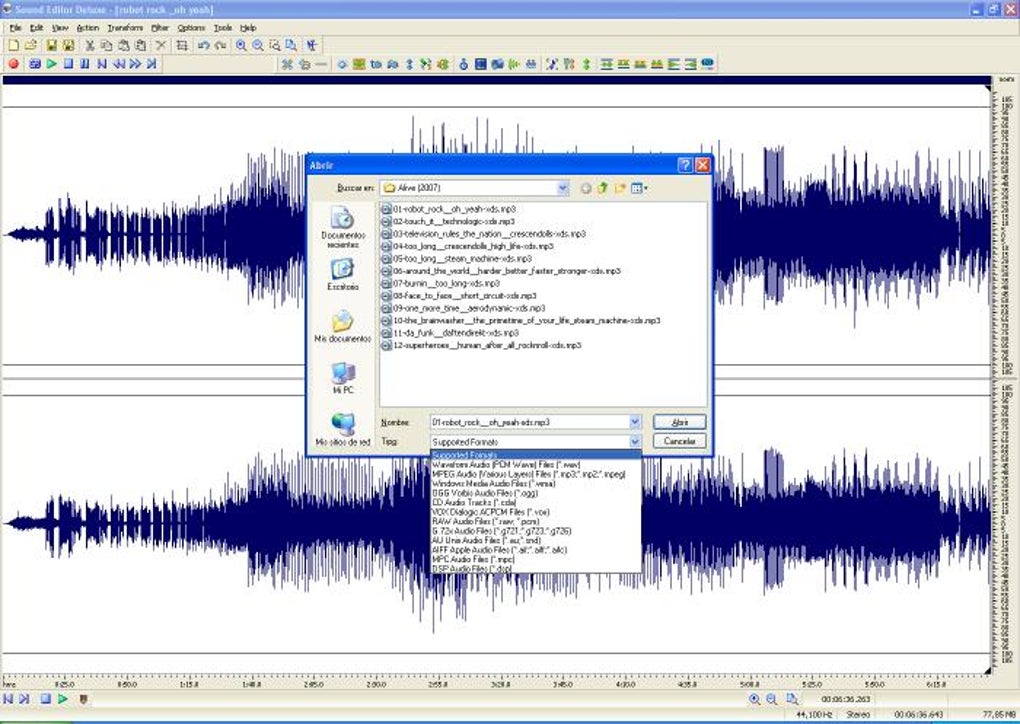The width and height of the screenshot is (1020, 724).
Task: Click the Abrir button to open the file
Action: click(678, 421)
